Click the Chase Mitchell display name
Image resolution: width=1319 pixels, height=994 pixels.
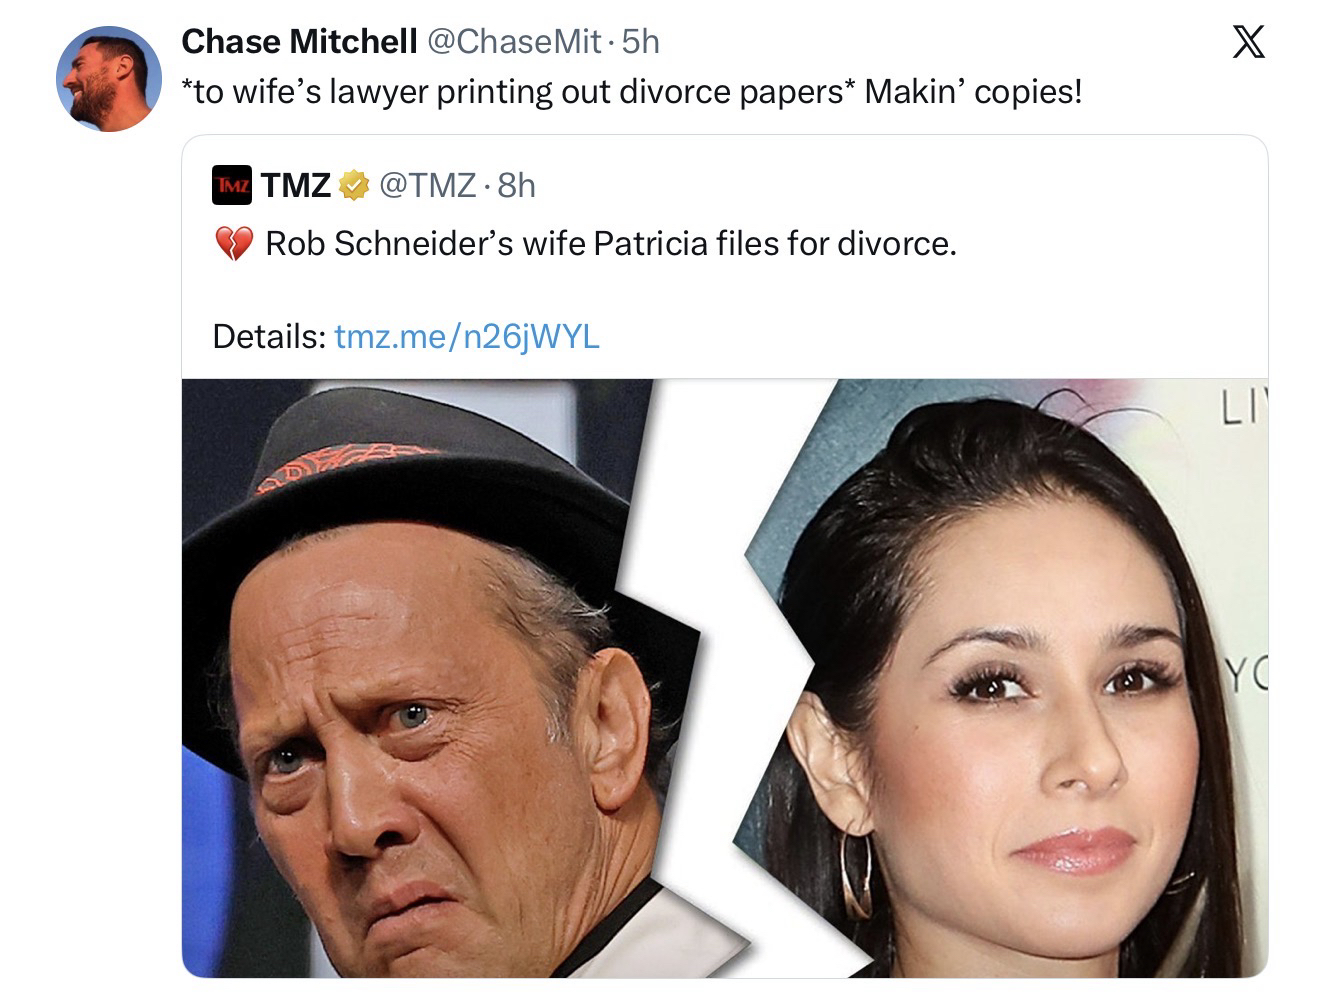pos(299,41)
